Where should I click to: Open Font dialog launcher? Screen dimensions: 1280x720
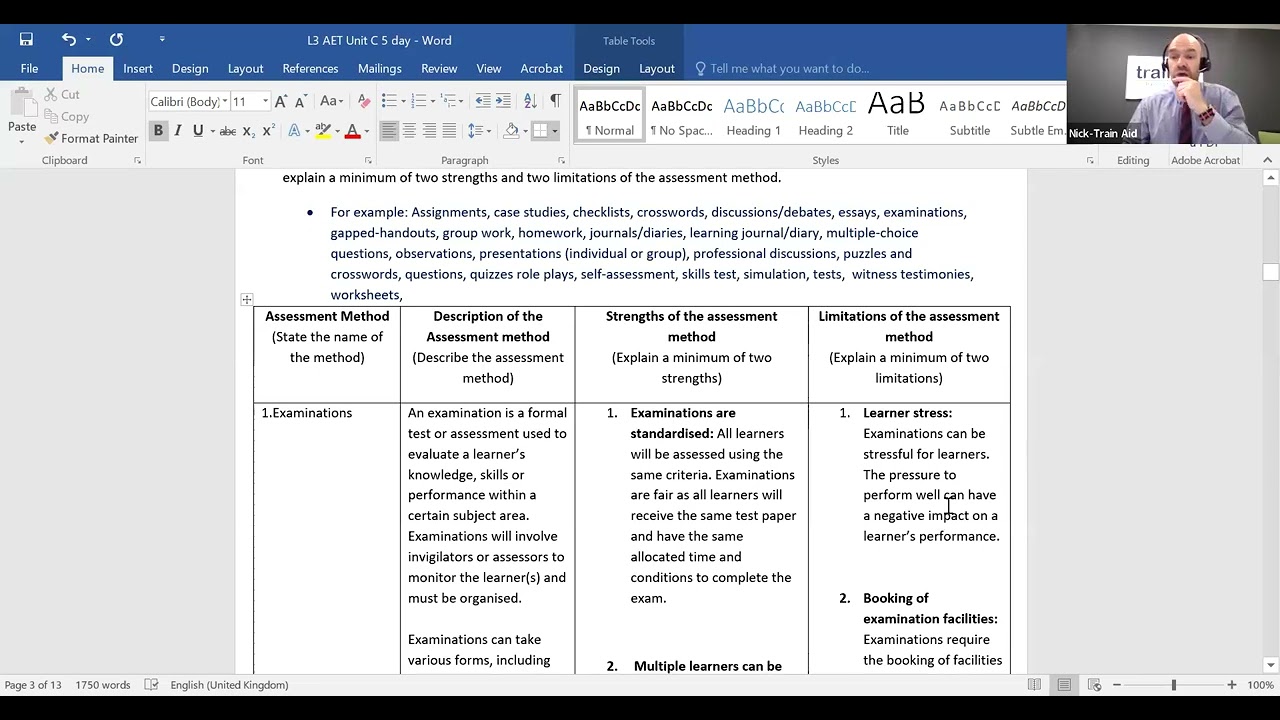(368, 160)
